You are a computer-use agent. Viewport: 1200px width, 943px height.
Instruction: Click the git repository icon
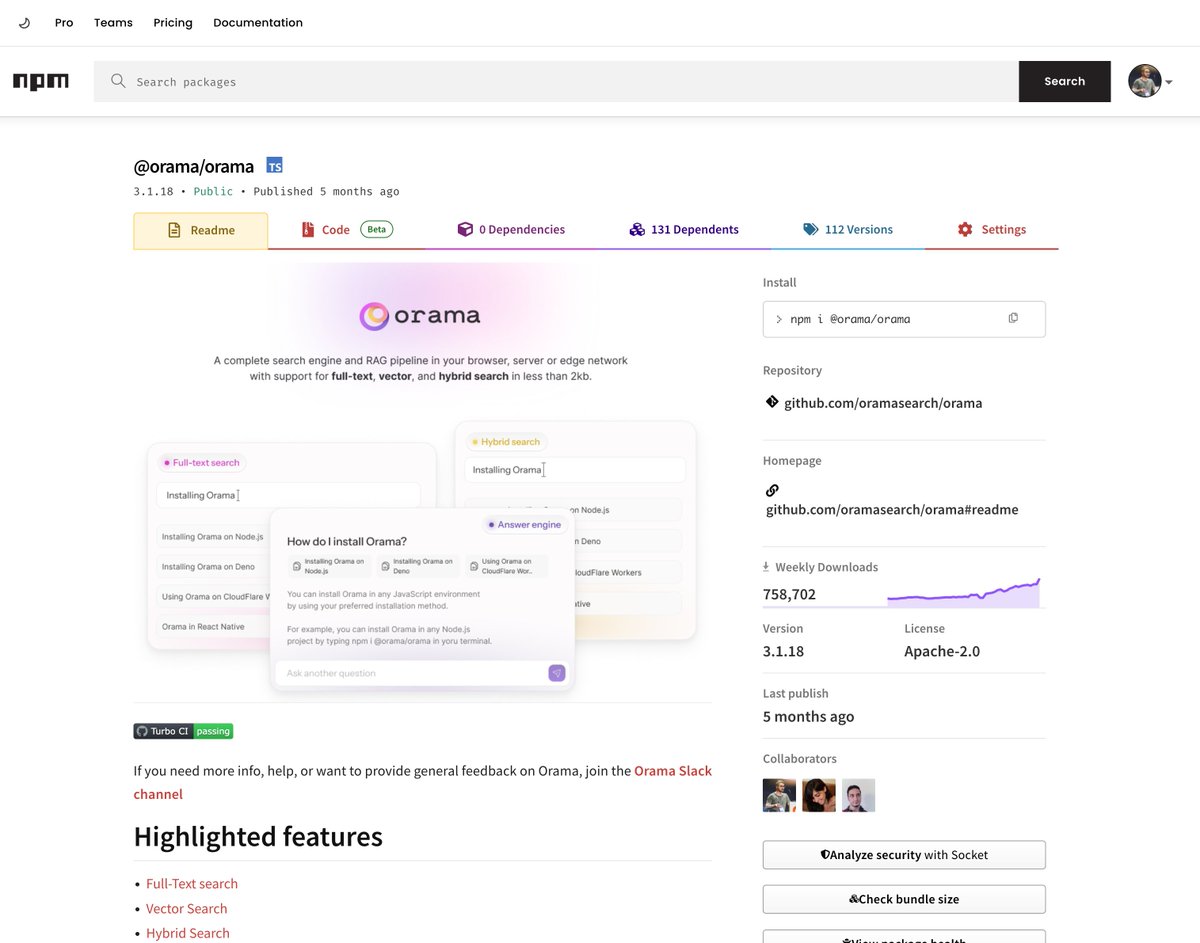(772, 402)
